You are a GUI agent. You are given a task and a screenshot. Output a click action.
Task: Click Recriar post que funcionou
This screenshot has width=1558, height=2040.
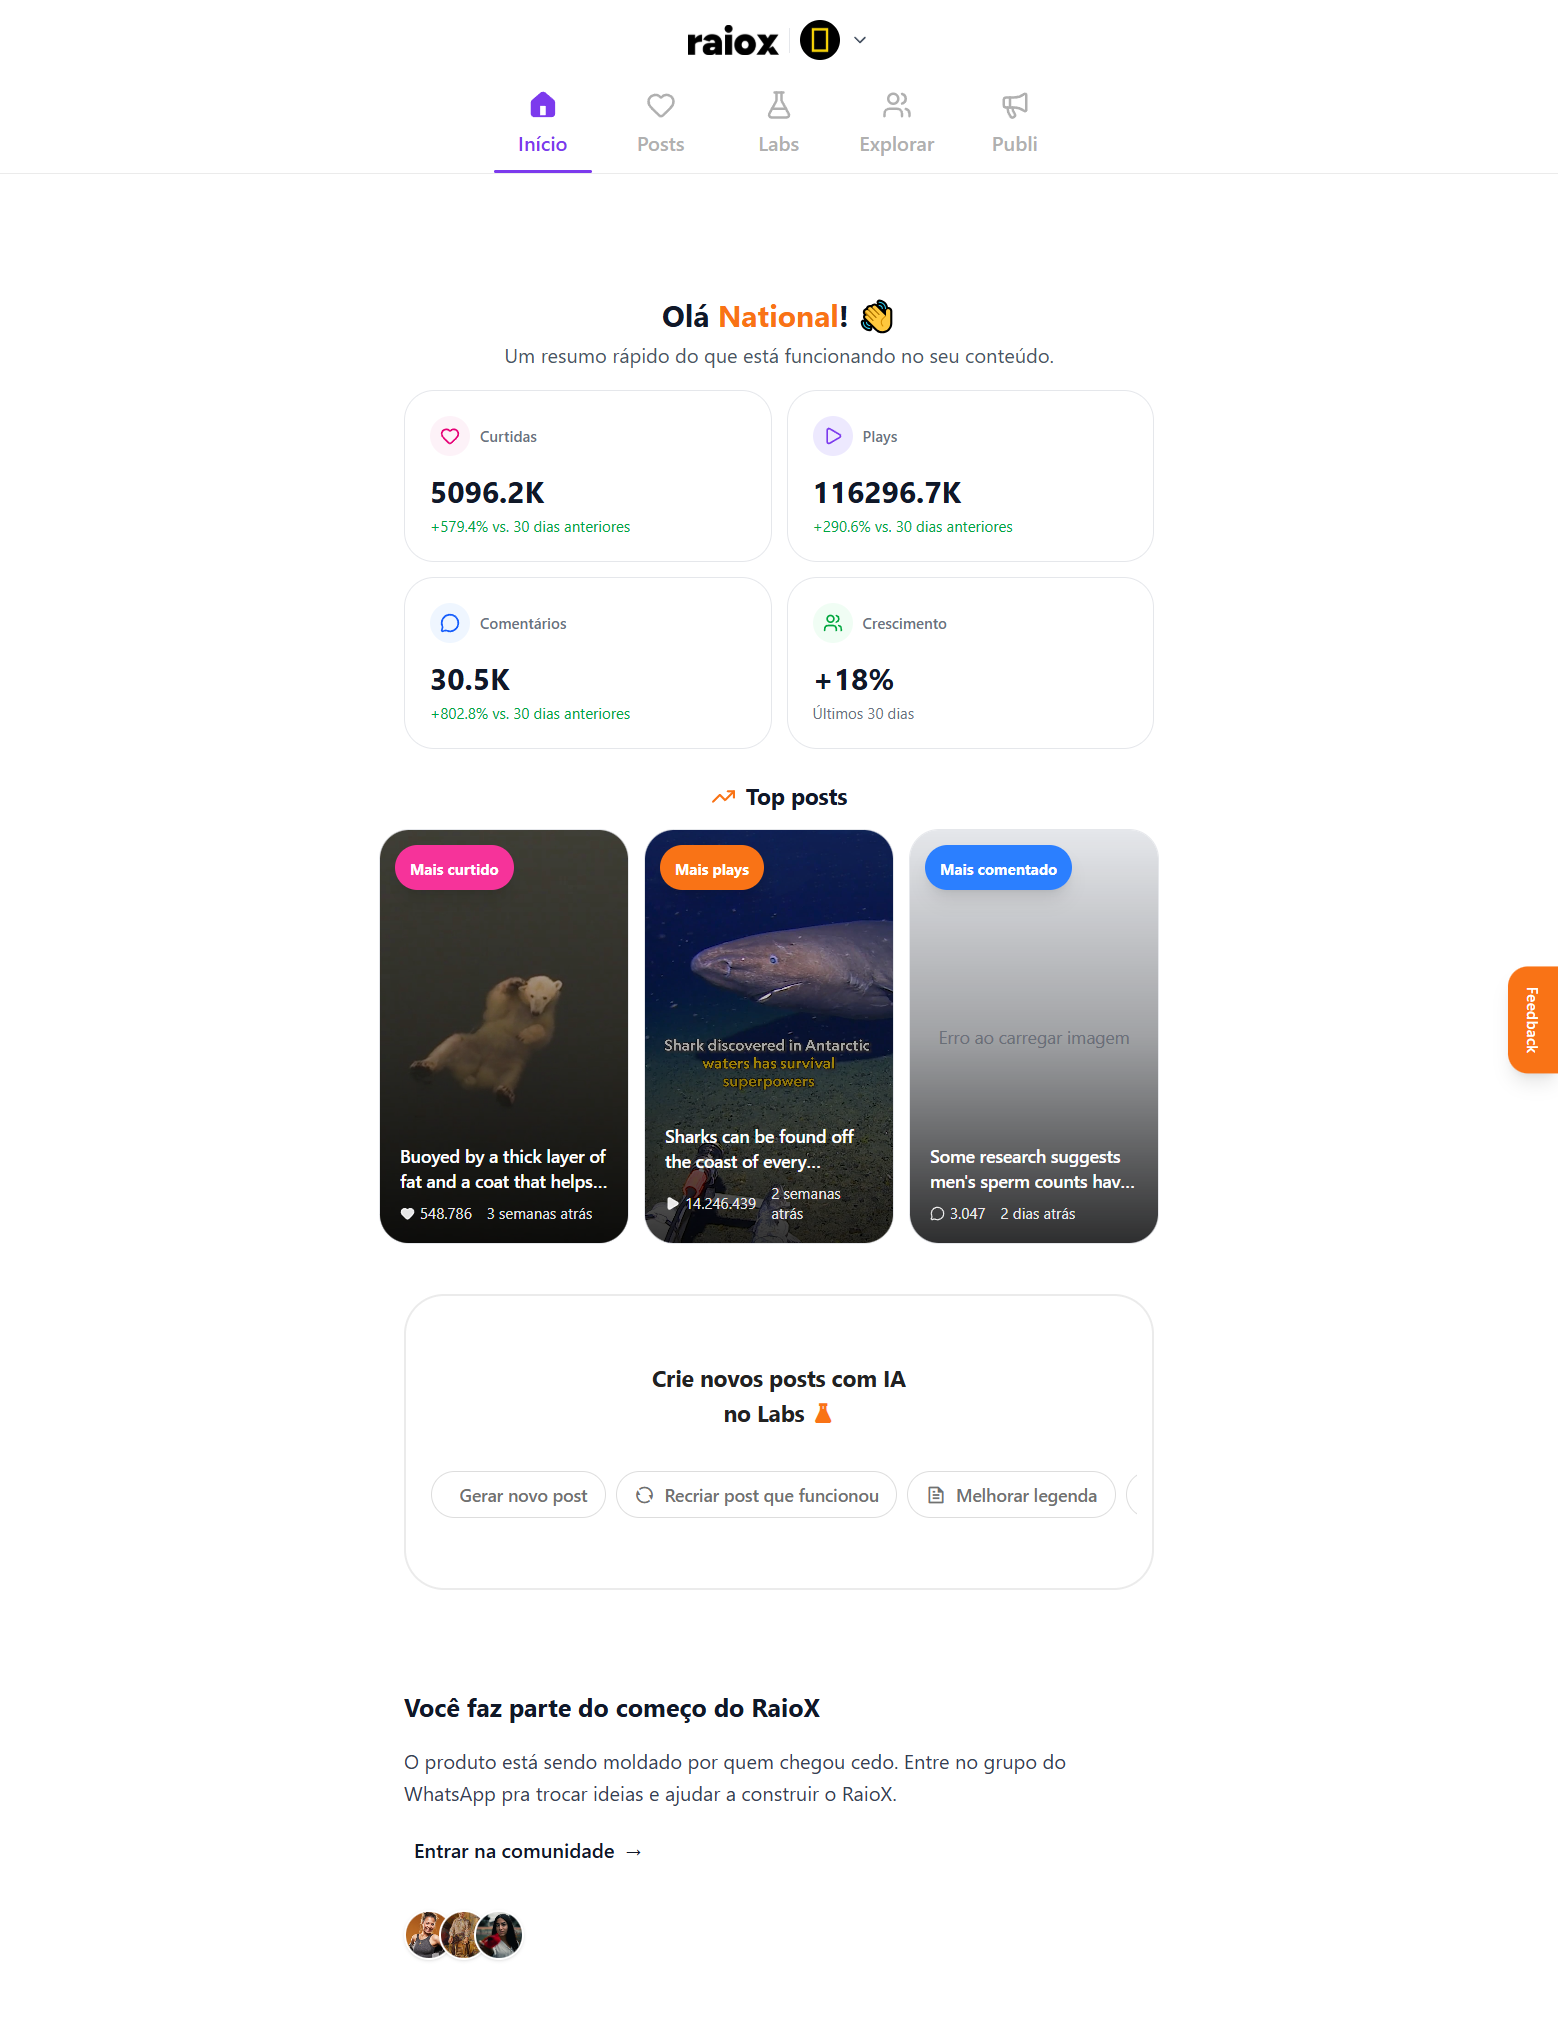tap(756, 1495)
